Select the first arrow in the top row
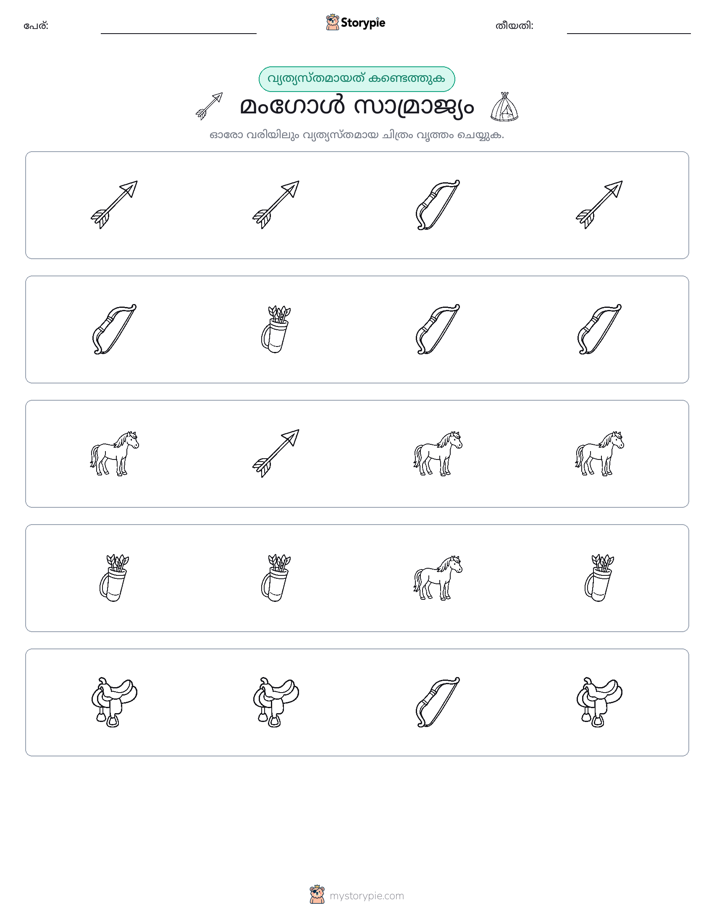This screenshot has height=924, width=714. (114, 204)
